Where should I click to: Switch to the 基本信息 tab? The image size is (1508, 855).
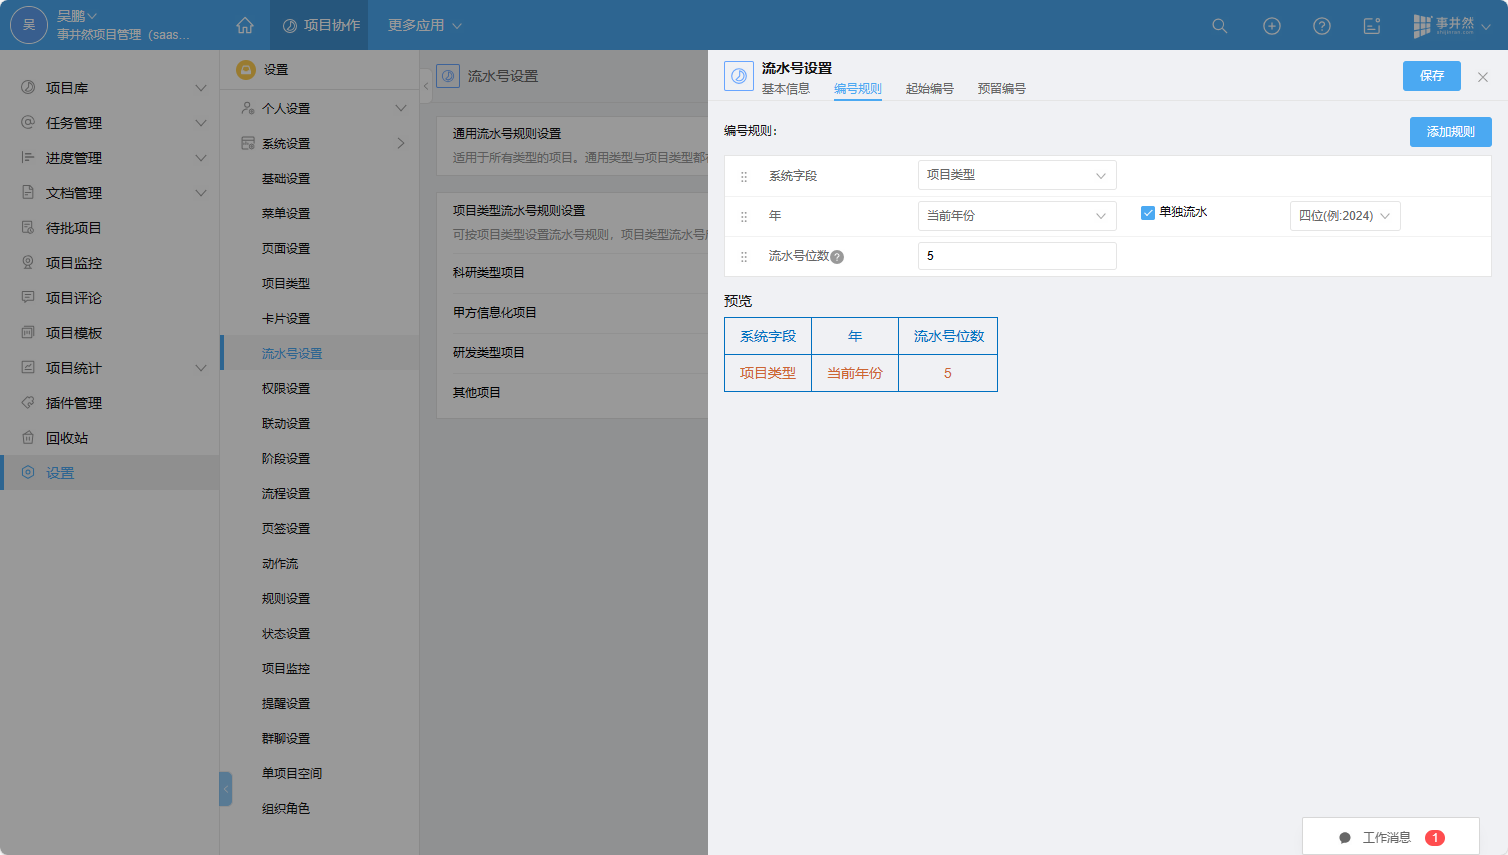786,89
